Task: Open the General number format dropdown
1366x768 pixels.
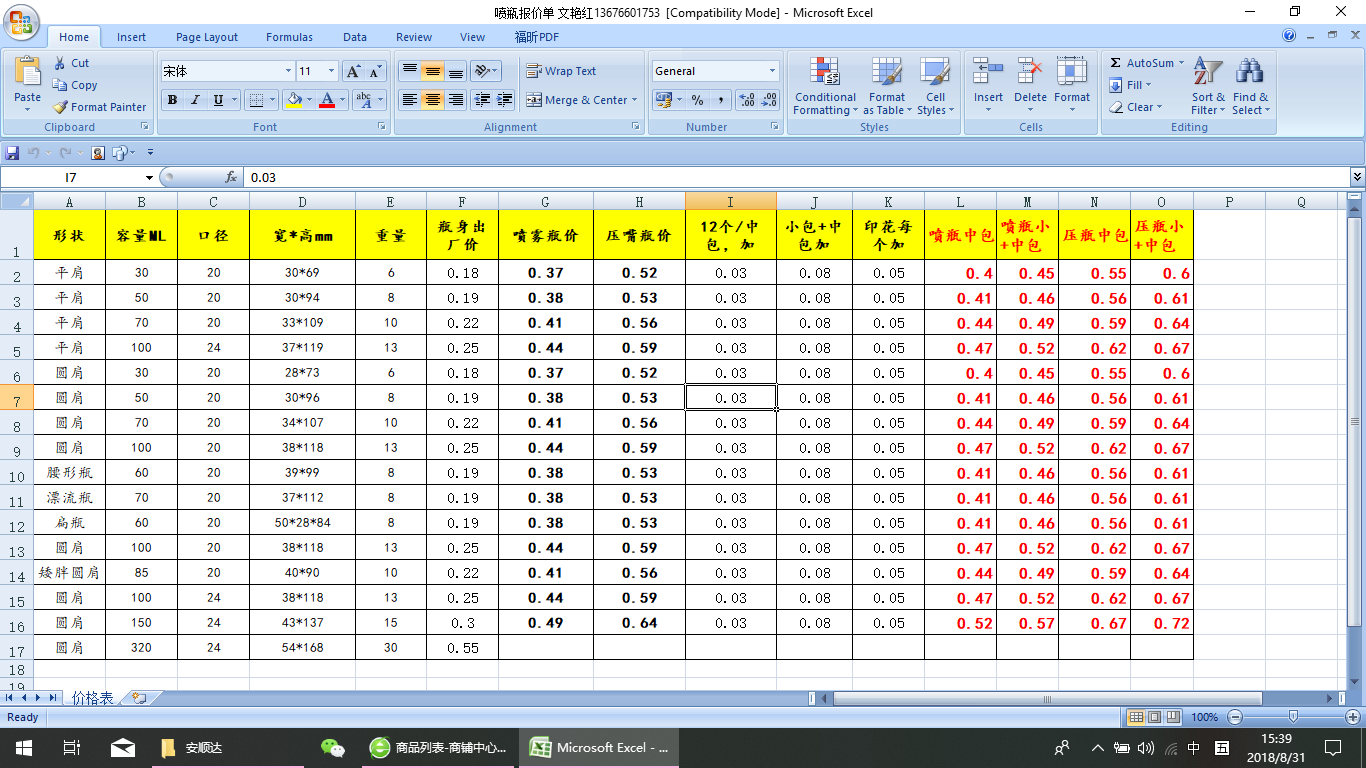Action: [772, 71]
